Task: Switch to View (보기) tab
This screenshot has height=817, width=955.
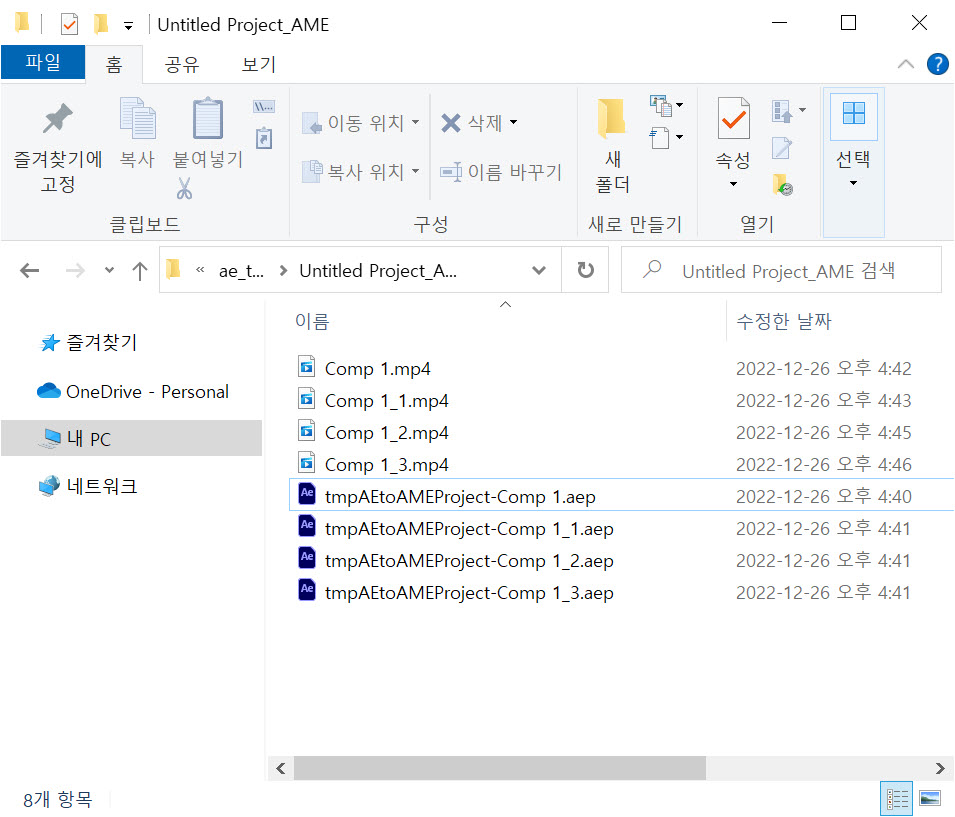Action: [258, 64]
